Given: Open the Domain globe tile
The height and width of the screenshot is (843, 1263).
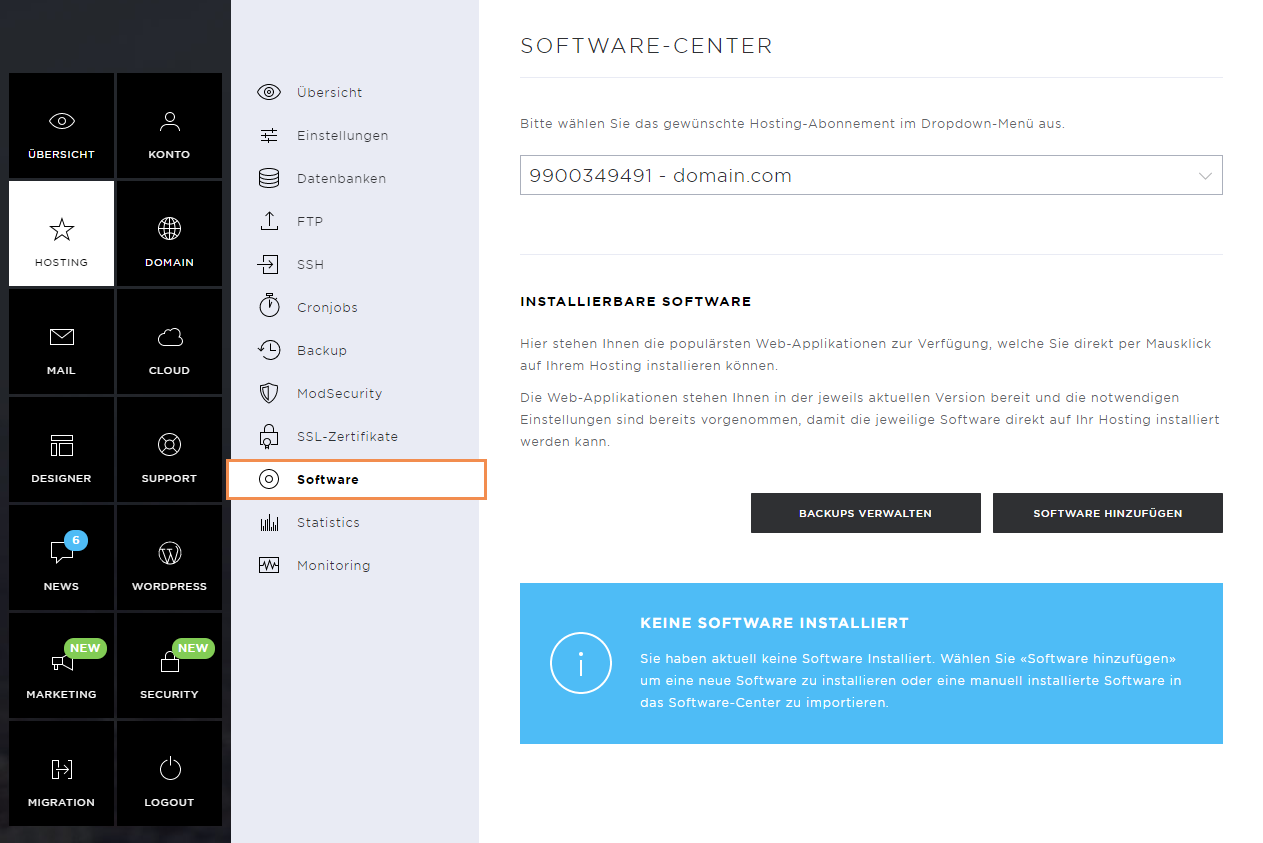Looking at the screenshot, I should coord(169,233).
